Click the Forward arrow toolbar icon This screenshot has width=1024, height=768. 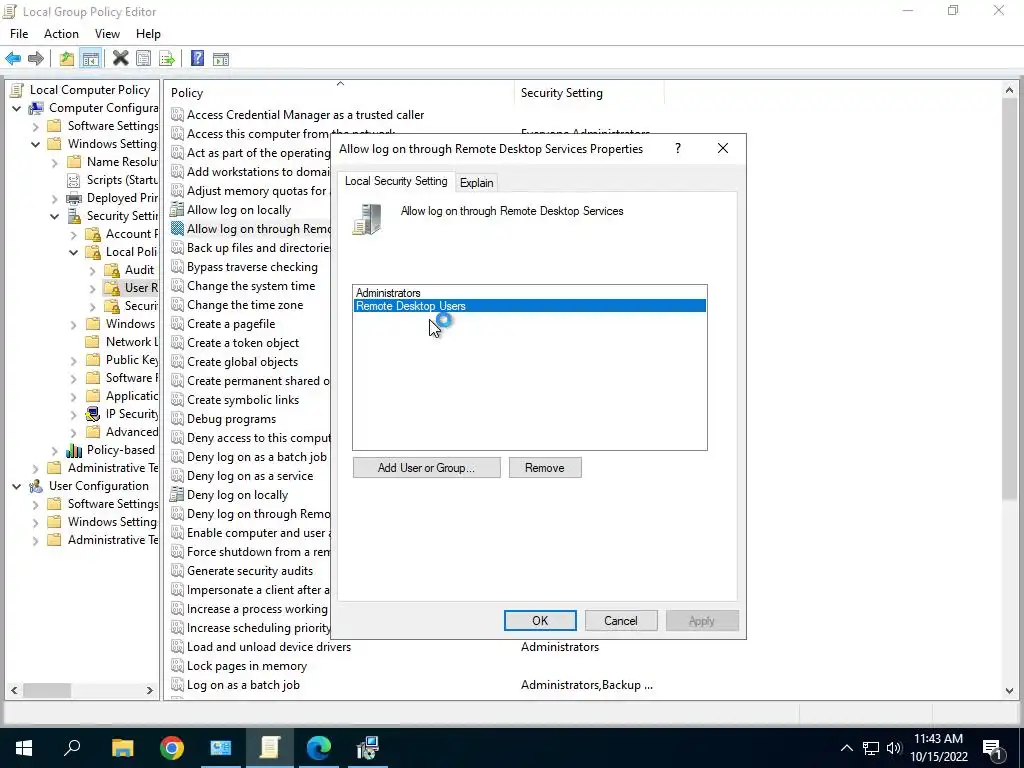point(36,59)
